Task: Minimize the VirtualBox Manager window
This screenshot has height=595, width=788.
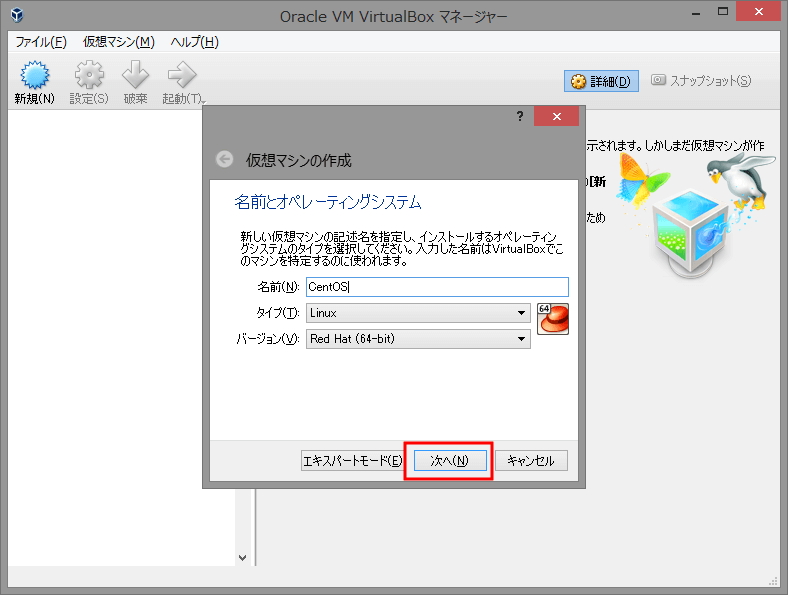Action: coord(696,13)
